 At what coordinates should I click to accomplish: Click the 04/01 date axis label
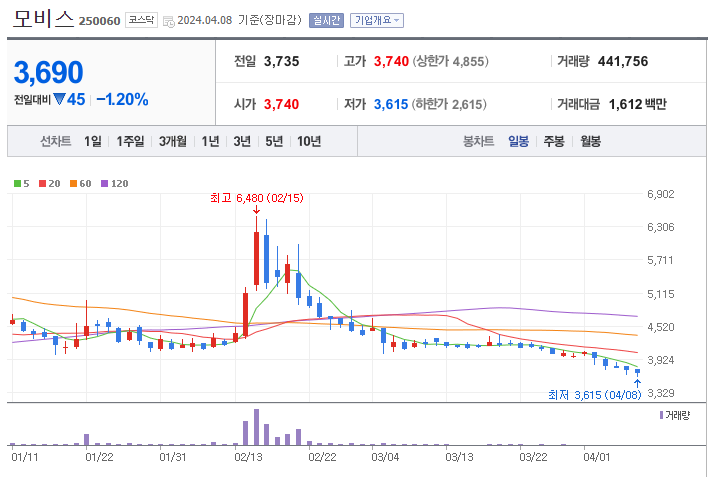596,457
